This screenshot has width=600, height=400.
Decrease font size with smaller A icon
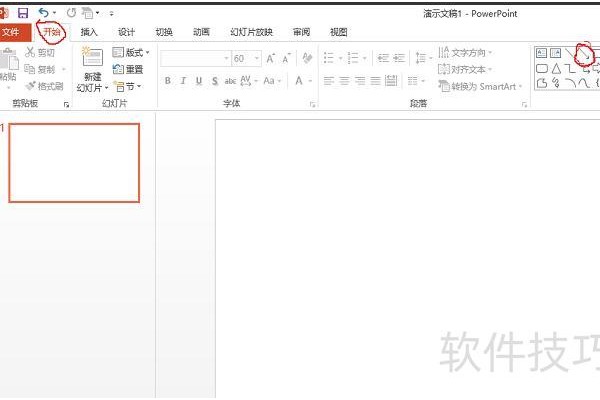pos(286,59)
